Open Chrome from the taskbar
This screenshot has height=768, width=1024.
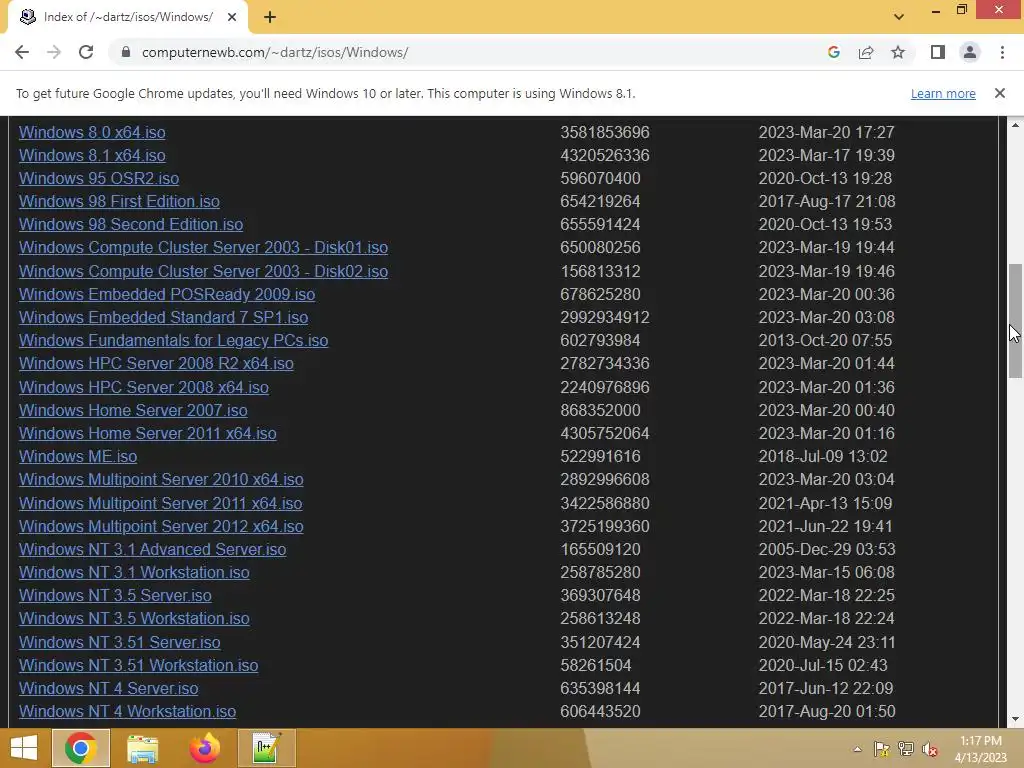click(x=81, y=748)
